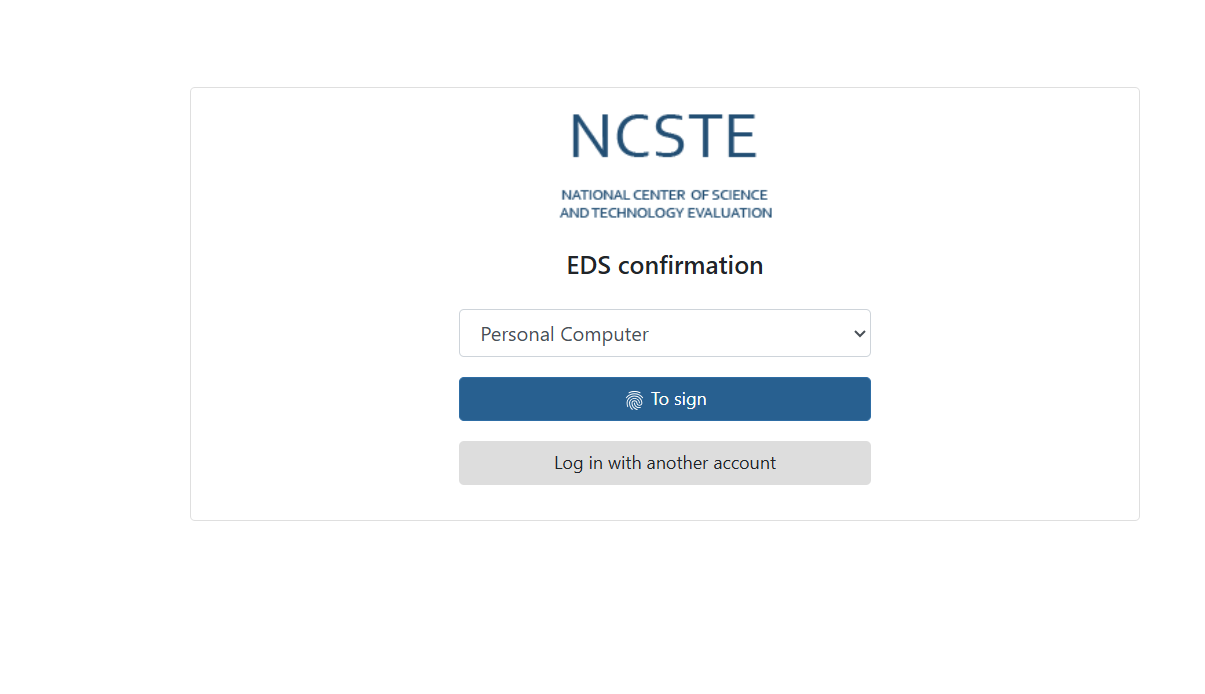Click the letter N in the NCSTE logo
The height and width of the screenshot is (694, 1205).
pyautogui.click(x=590, y=137)
